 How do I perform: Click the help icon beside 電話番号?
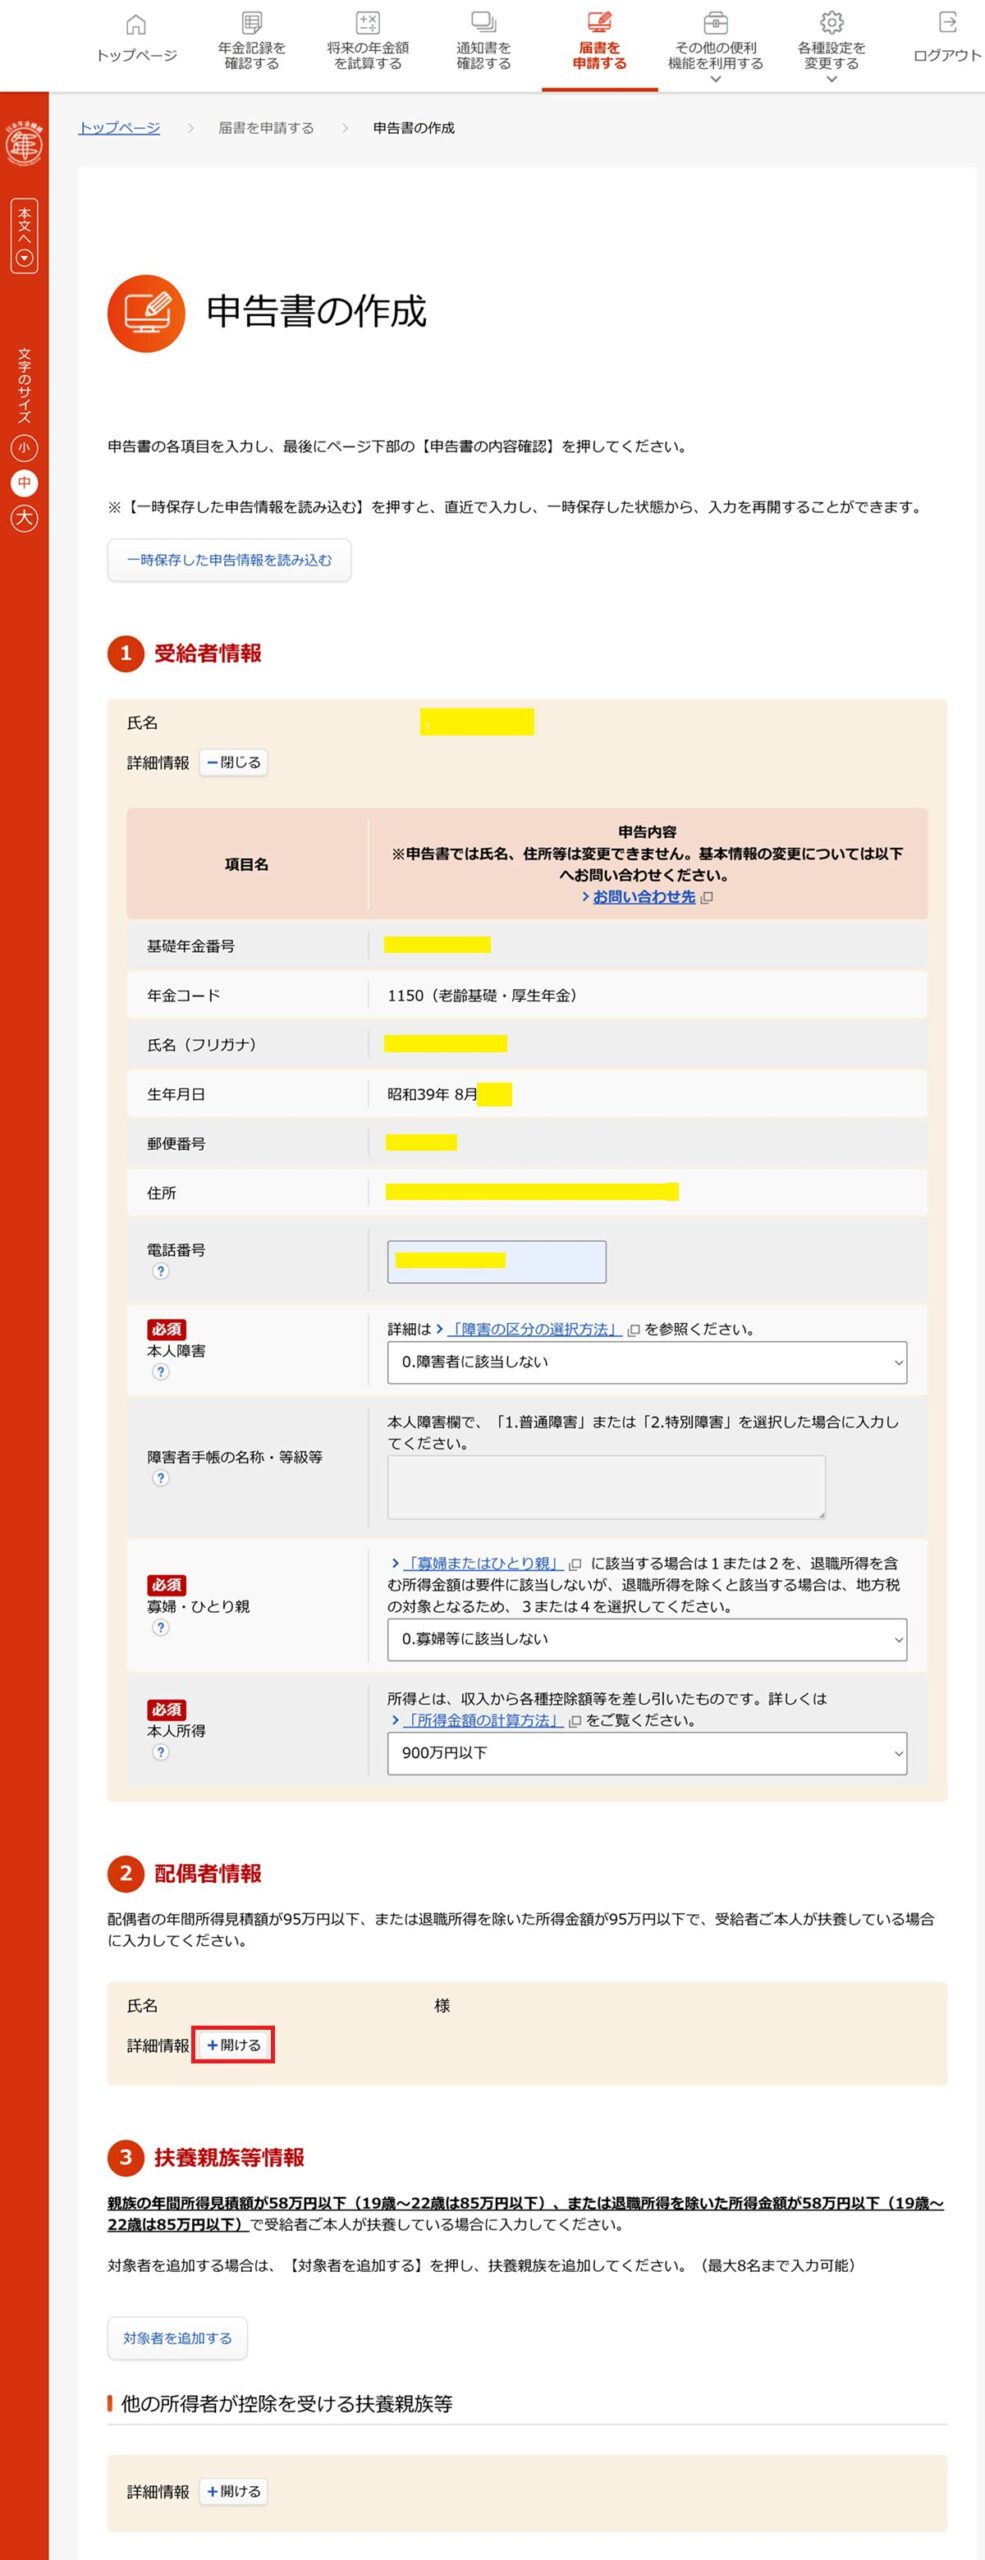pos(160,1271)
